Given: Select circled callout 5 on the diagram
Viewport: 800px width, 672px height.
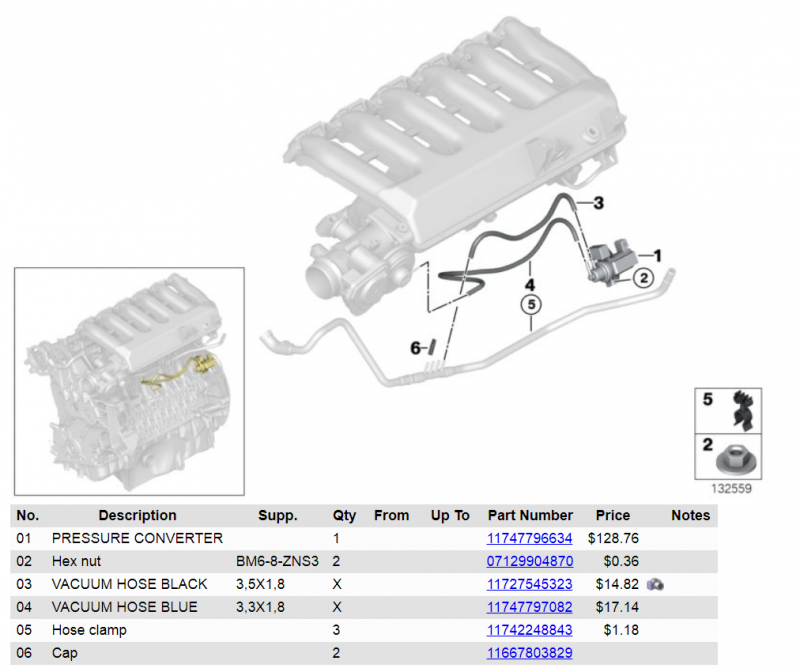Looking at the screenshot, I should [530, 304].
